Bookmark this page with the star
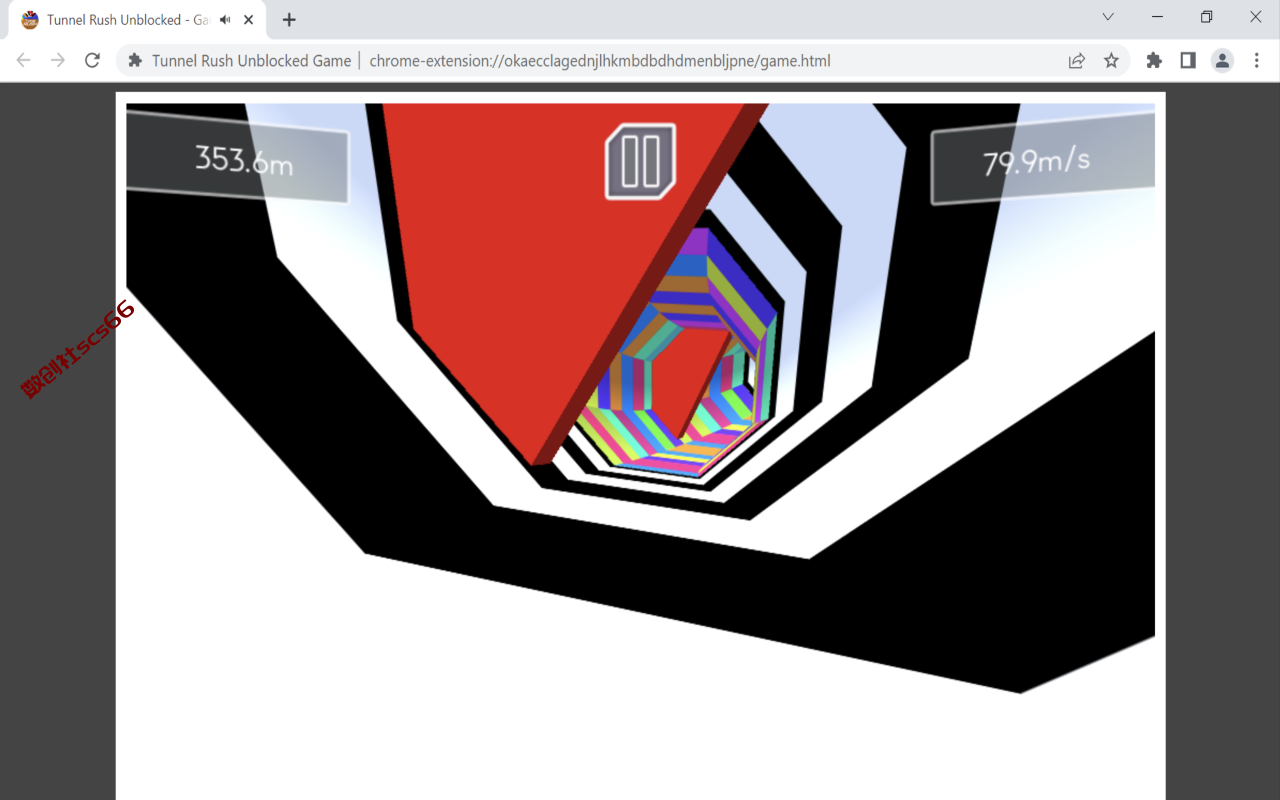 coord(1111,60)
